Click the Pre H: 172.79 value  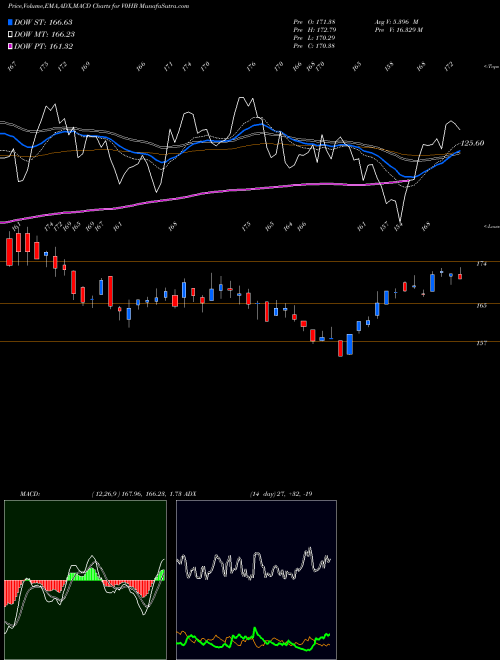point(314,30)
